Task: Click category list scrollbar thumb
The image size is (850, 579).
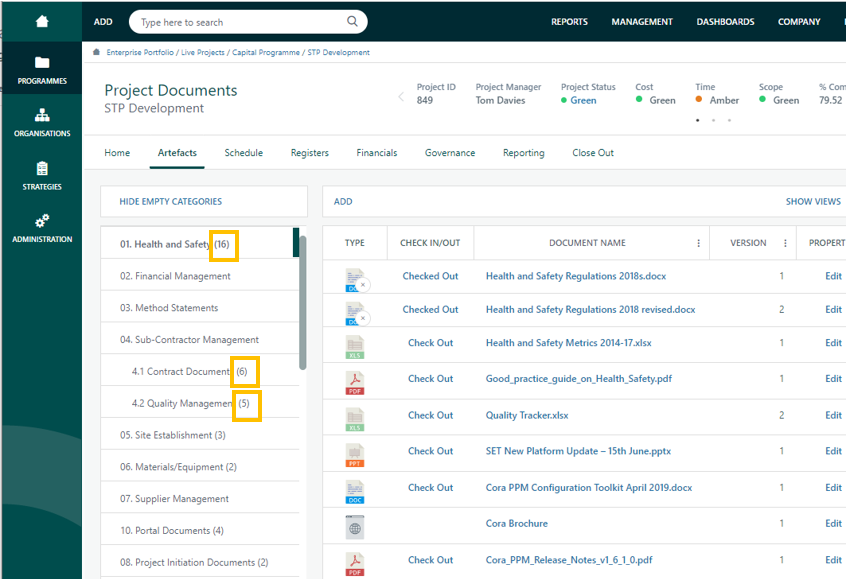Action: pyautogui.click(x=303, y=303)
